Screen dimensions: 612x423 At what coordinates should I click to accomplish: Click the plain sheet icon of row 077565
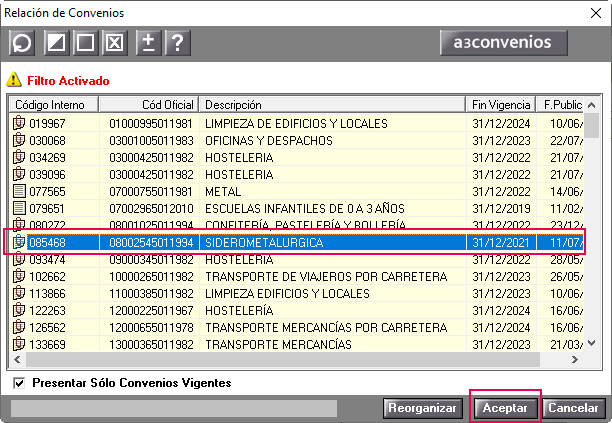point(19,191)
